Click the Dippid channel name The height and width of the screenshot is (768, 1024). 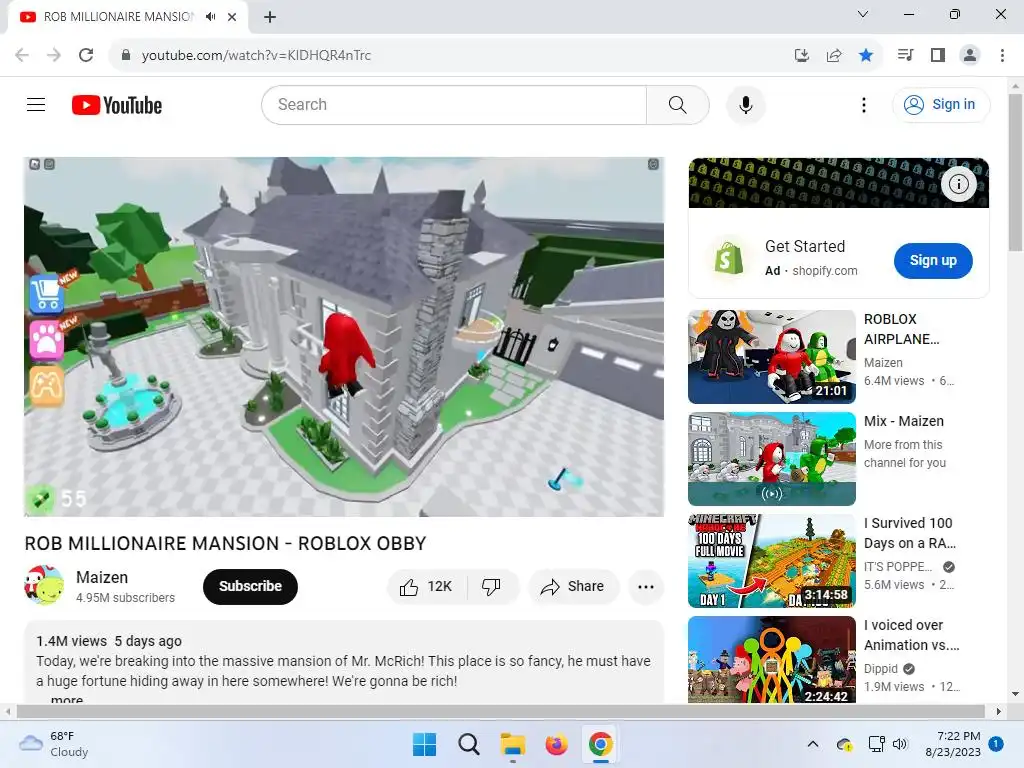880,669
